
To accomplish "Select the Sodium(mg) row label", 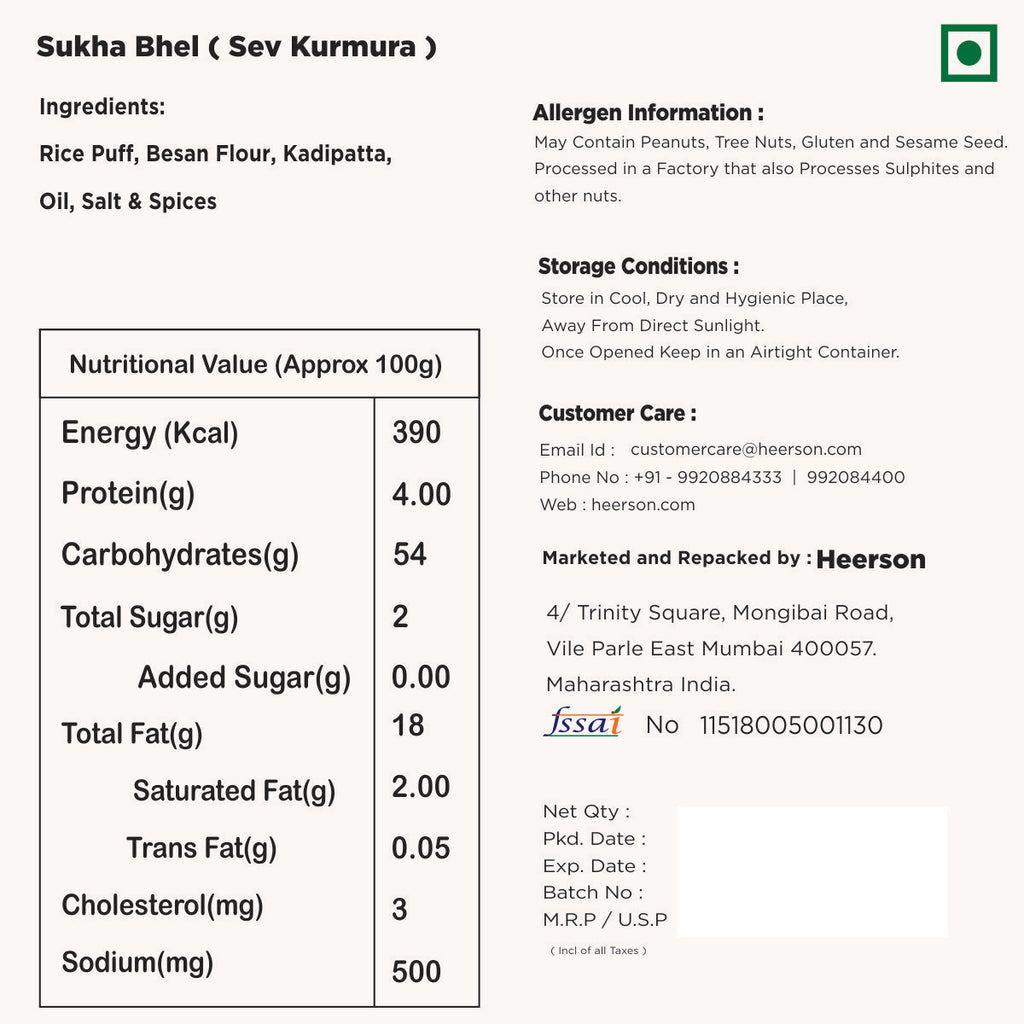I will coord(137,963).
